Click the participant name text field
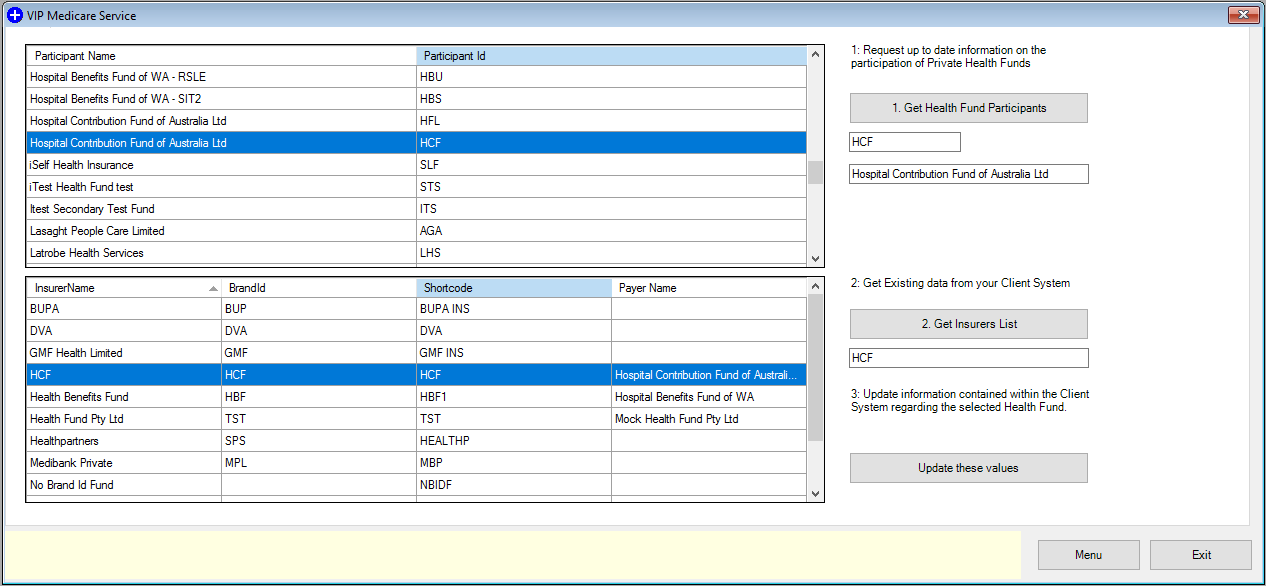This screenshot has height=586, width=1266. click(x=969, y=174)
